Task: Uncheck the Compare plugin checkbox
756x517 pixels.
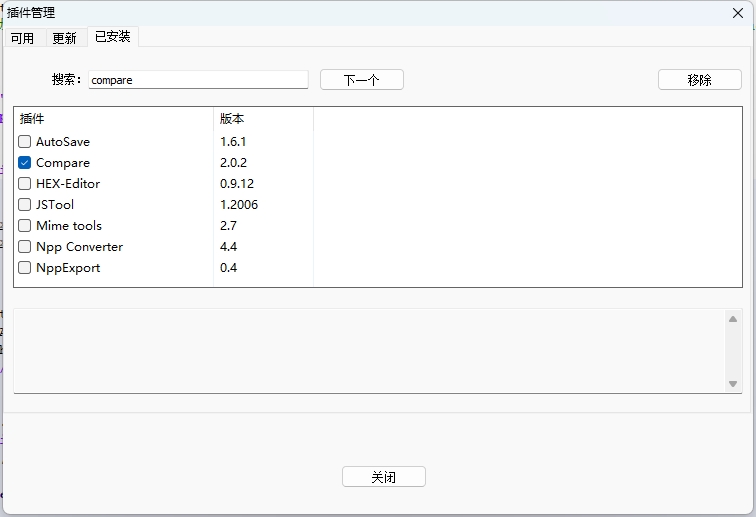Action: pyautogui.click(x=25, y=163)
